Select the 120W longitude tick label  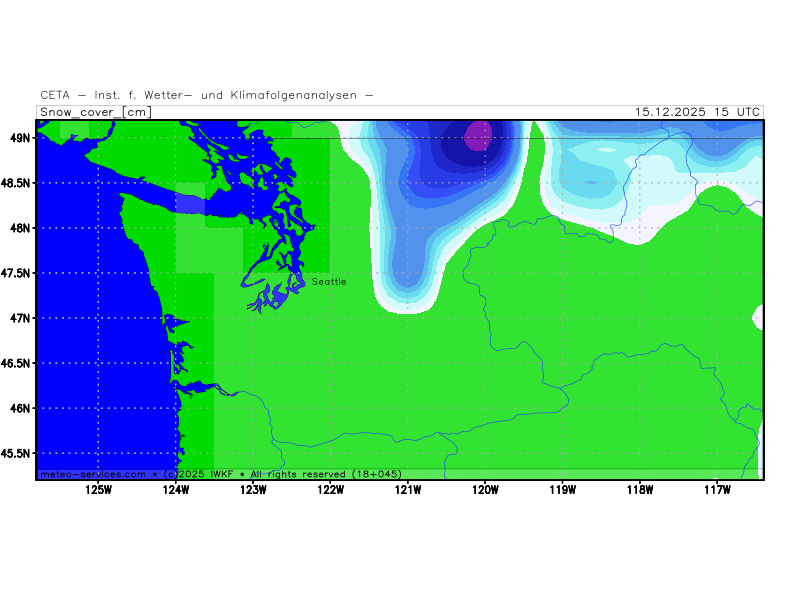(485, 489)
